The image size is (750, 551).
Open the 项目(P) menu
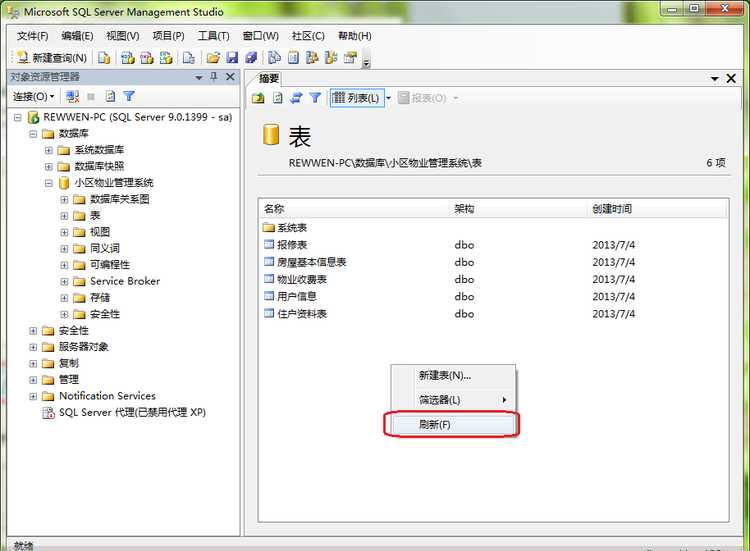click(x=168, y=36)
